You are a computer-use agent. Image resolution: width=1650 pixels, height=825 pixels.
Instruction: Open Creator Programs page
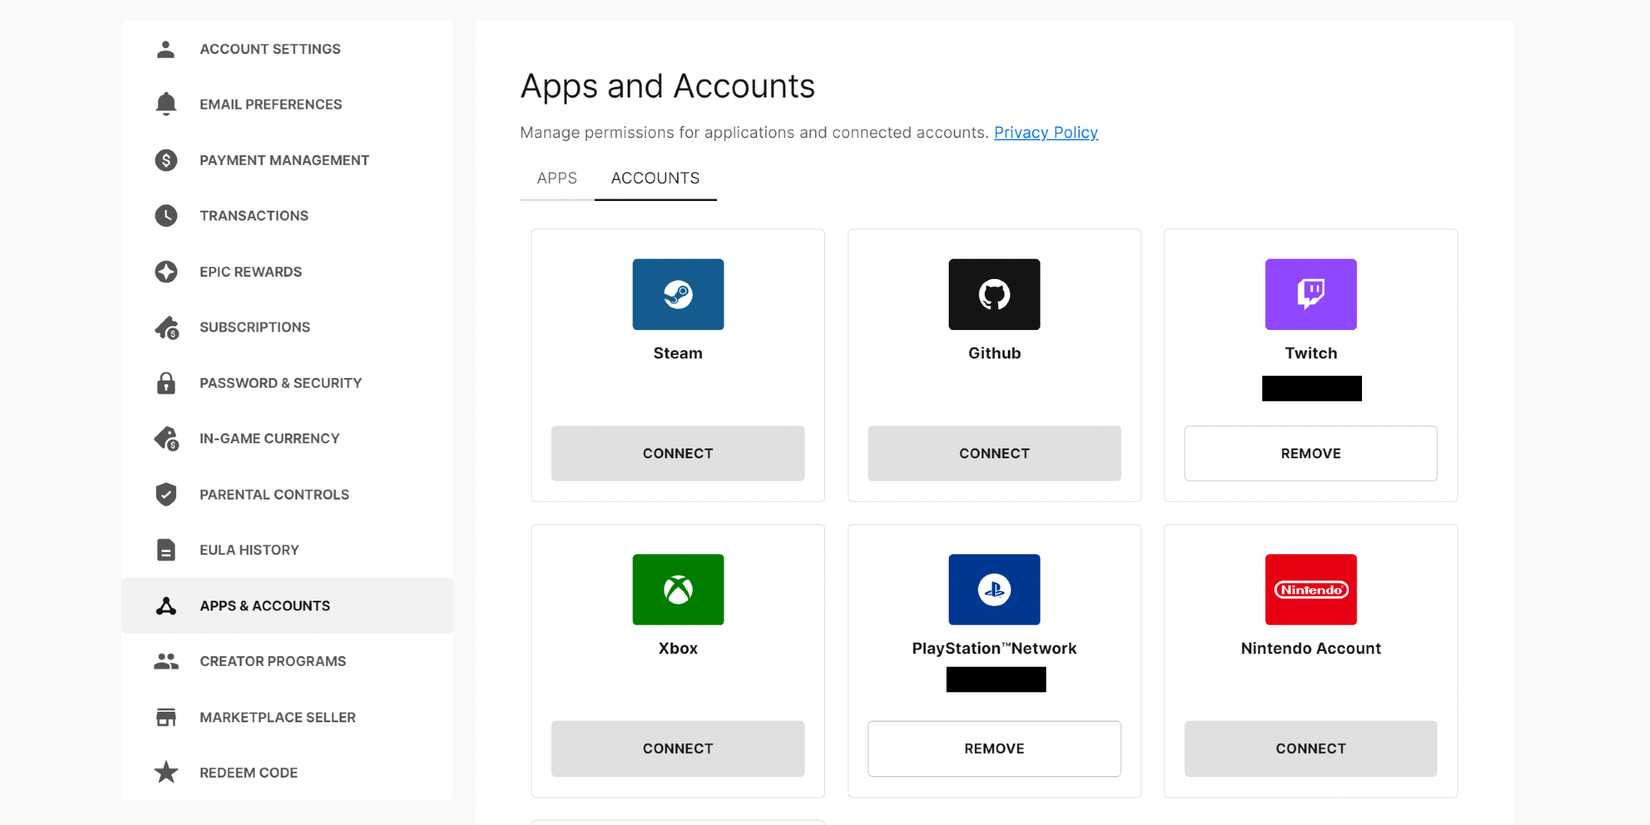point(287,661)
